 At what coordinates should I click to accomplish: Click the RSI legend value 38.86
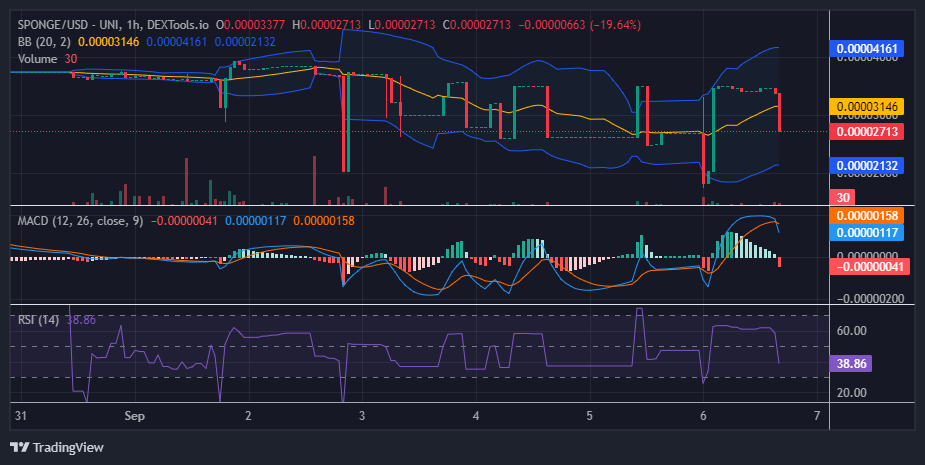click(81, 320)
